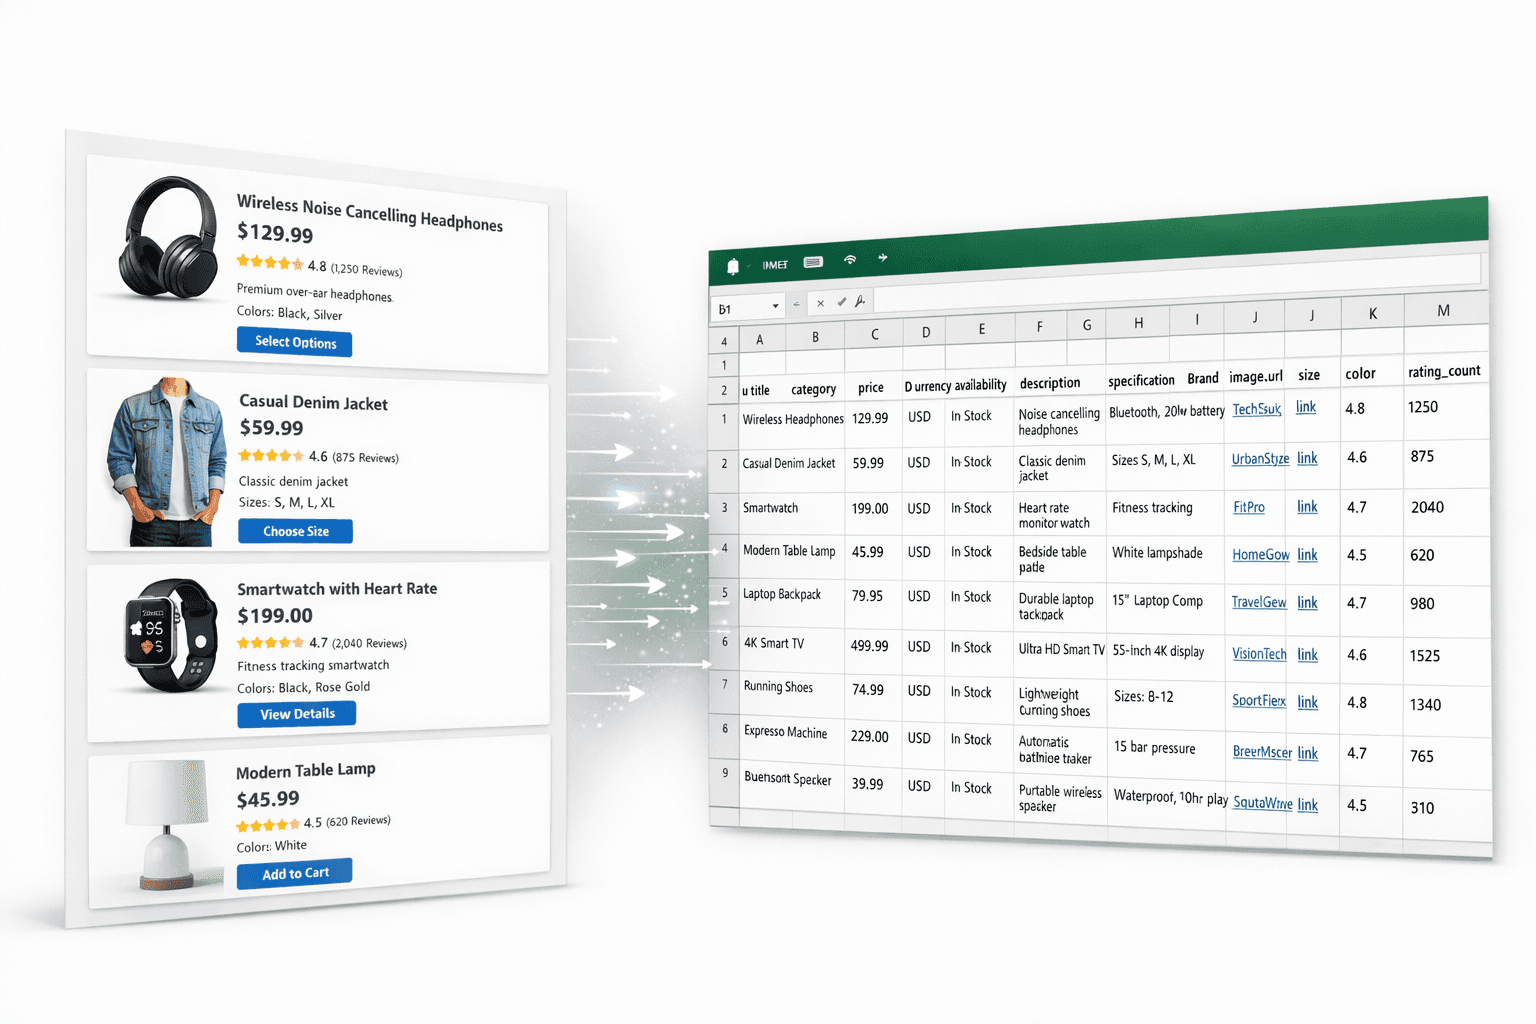The image size is (1536, 1024).
Task: Follow the TravelGew link
Action: click(1259, 602)
